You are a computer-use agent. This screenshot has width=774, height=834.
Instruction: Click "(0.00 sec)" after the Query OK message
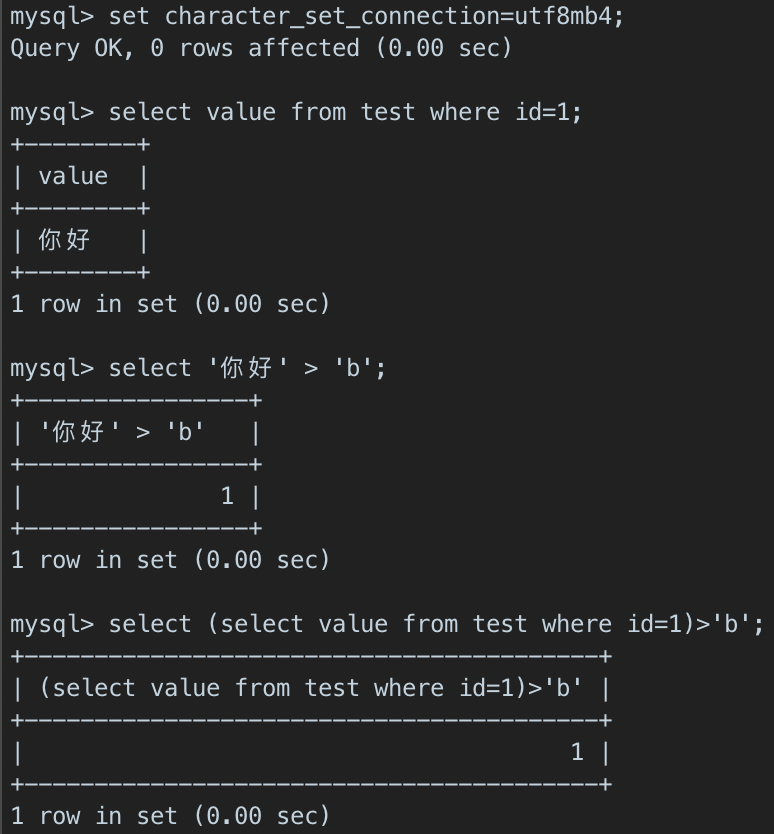tap(444, 48)
